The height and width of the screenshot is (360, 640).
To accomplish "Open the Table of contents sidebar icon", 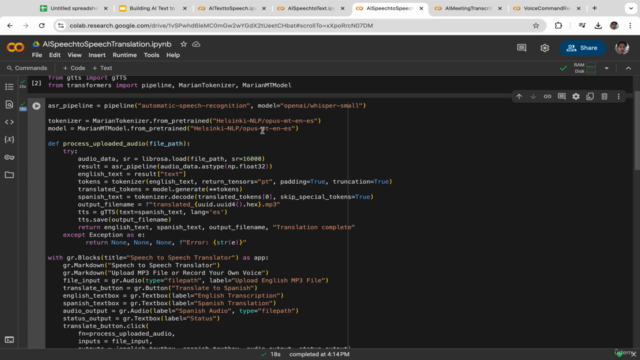I will tap(9, 87).
